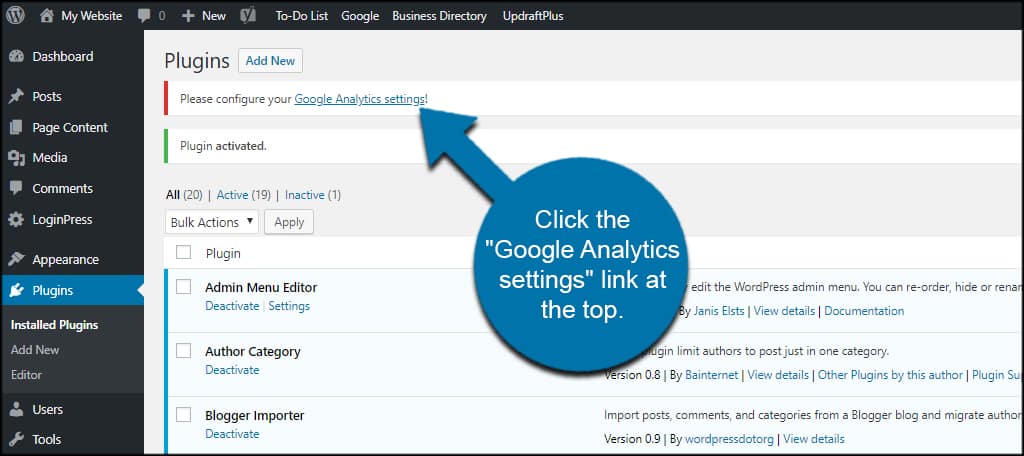Click the Media icon in sidebar
This screenshot has width=1024, height=456.
pyautogui.click(x=16, y=157)
